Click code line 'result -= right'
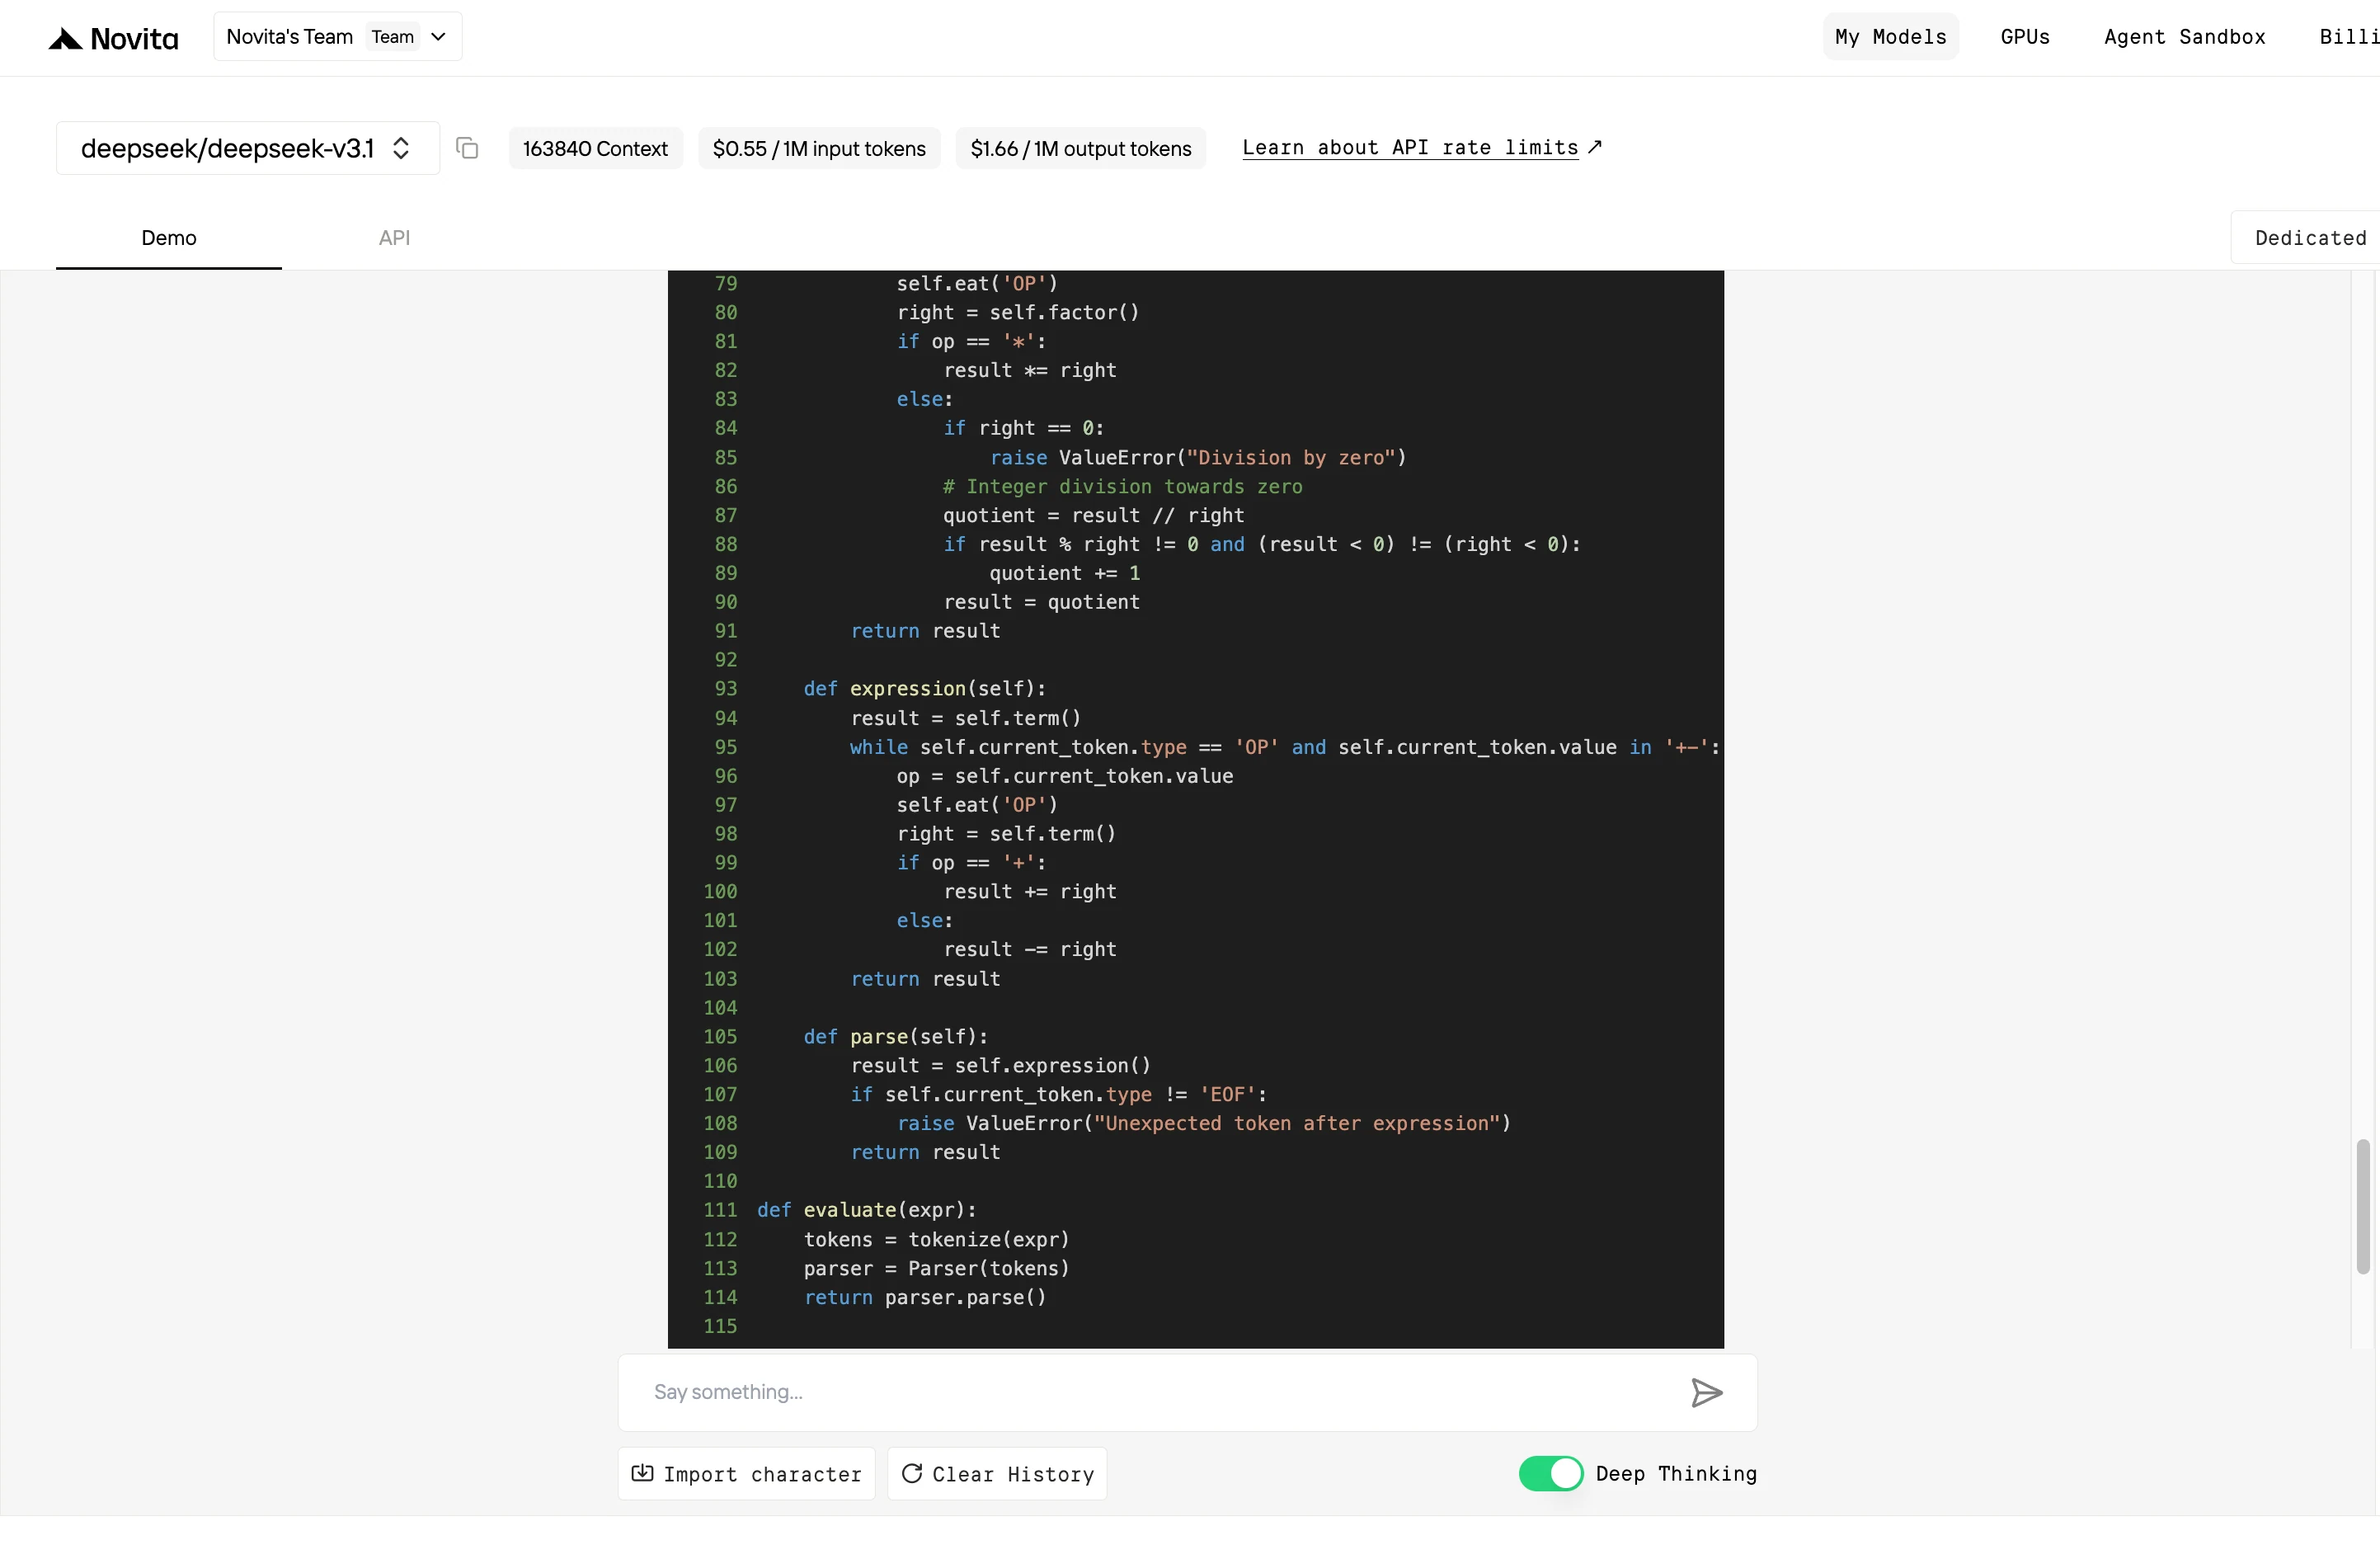The width and height of the screenshot is (2380, 1559). (x=1030, y=950)
